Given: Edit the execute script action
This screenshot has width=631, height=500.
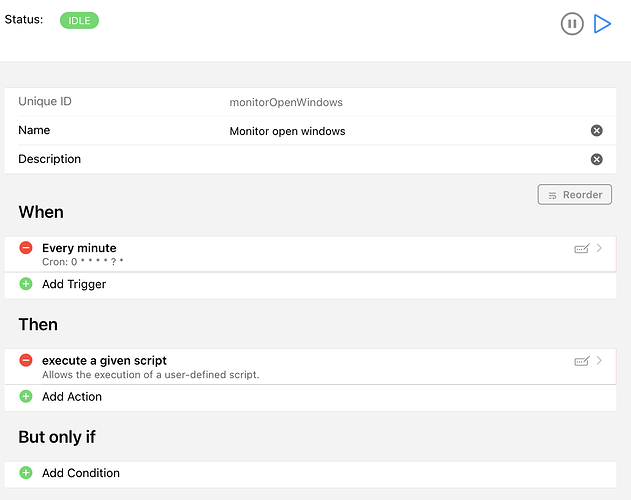Looking at the screenshot, I should [581, 361].
